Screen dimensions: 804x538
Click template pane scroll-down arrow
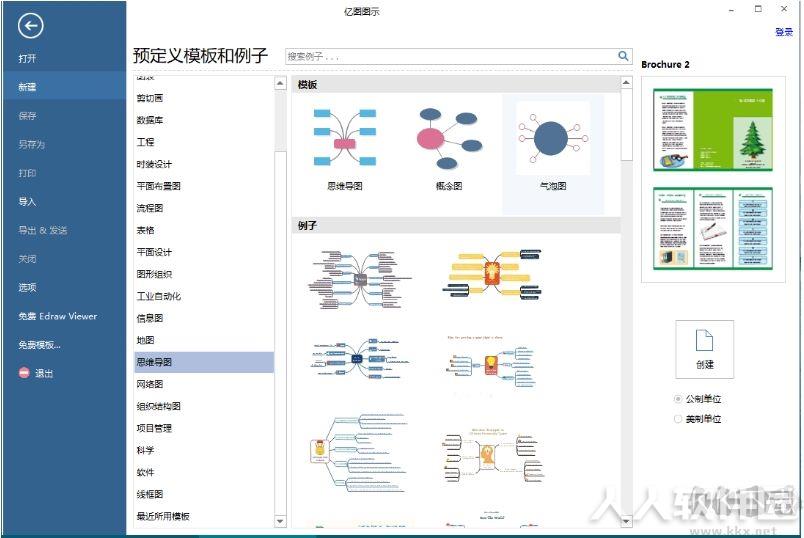click(626, 522)
